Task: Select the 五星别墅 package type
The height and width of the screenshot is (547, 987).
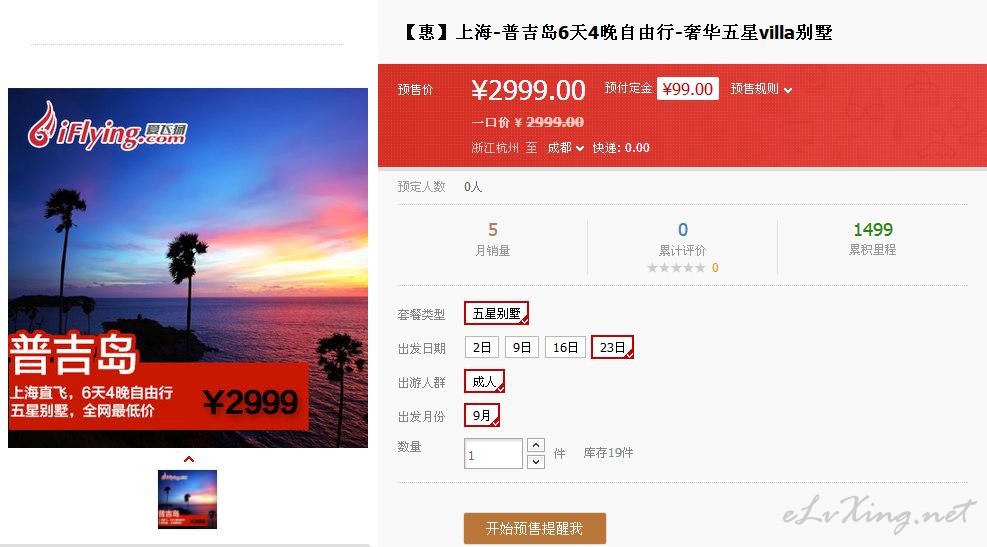Action: coord(496,313)
